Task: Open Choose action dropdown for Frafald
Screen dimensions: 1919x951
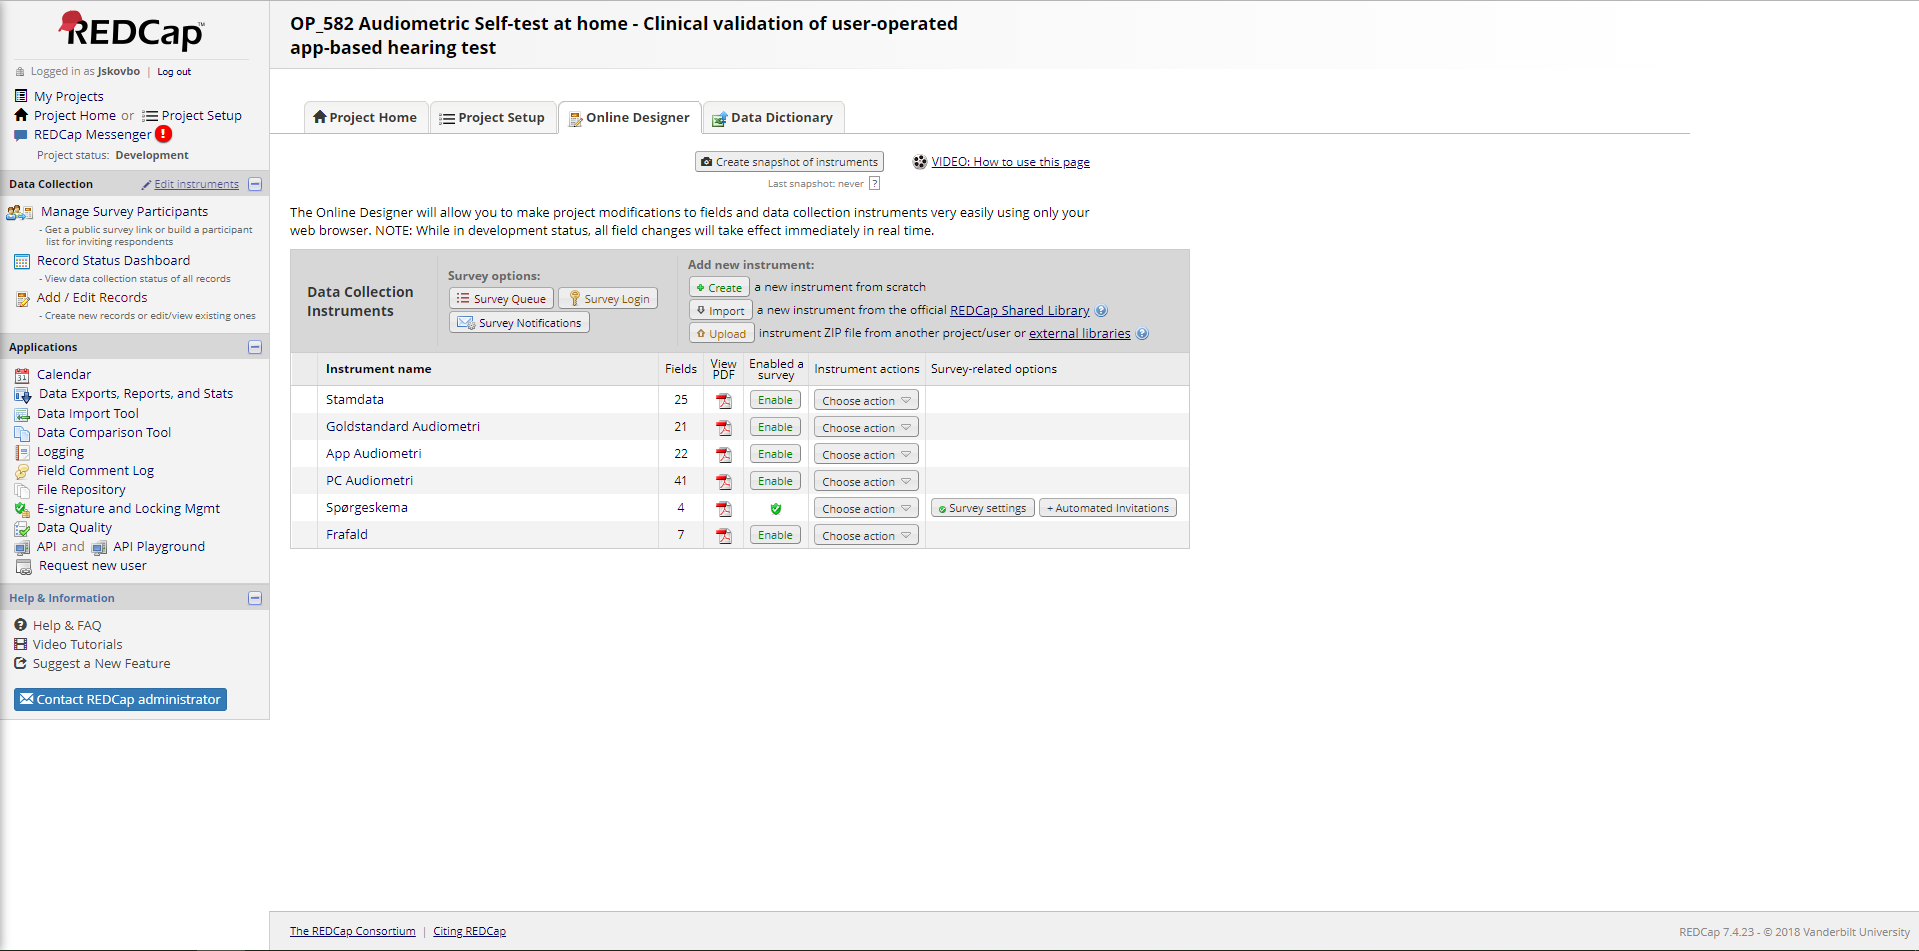Action: pos(866,535)
